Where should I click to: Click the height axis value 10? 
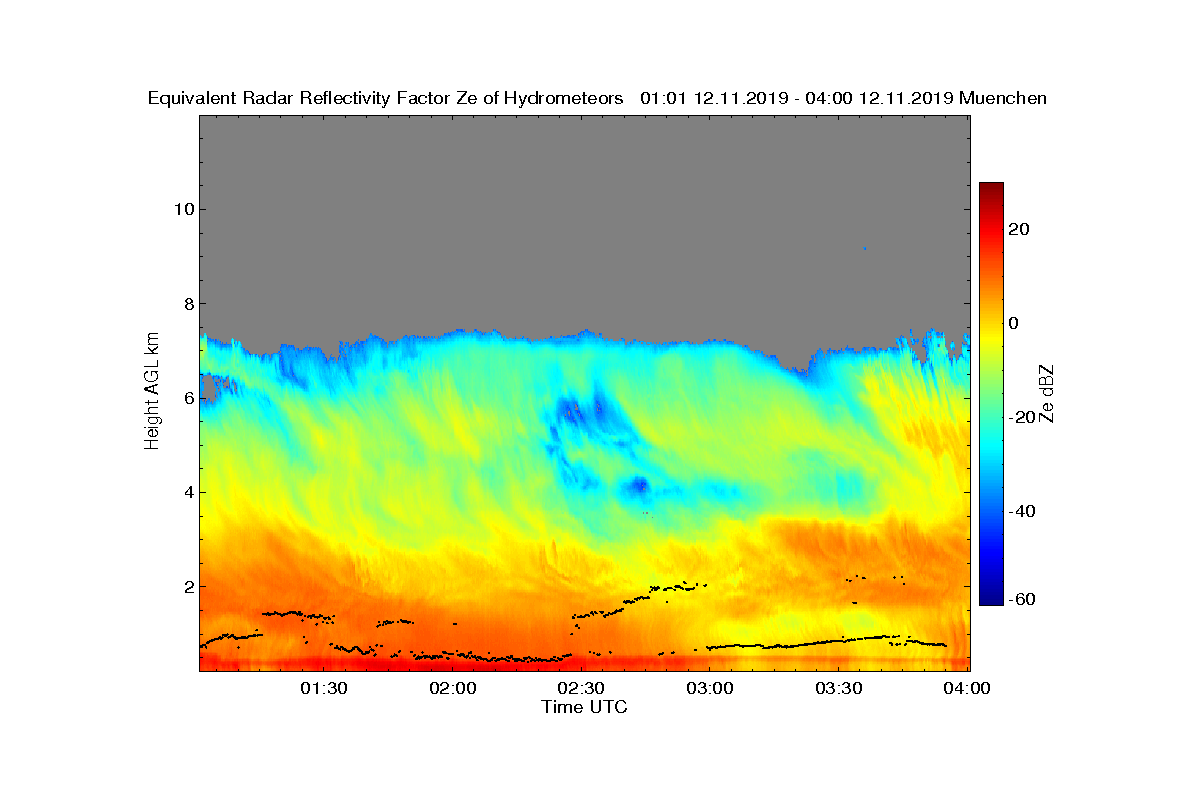point(183,209)
